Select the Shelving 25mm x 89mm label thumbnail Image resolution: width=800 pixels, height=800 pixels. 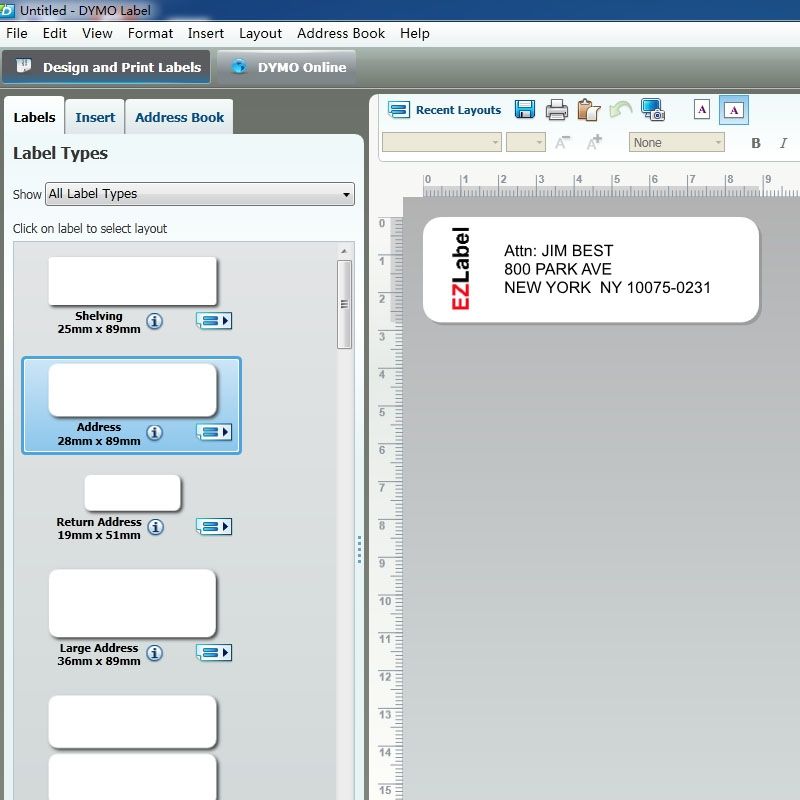133,282
